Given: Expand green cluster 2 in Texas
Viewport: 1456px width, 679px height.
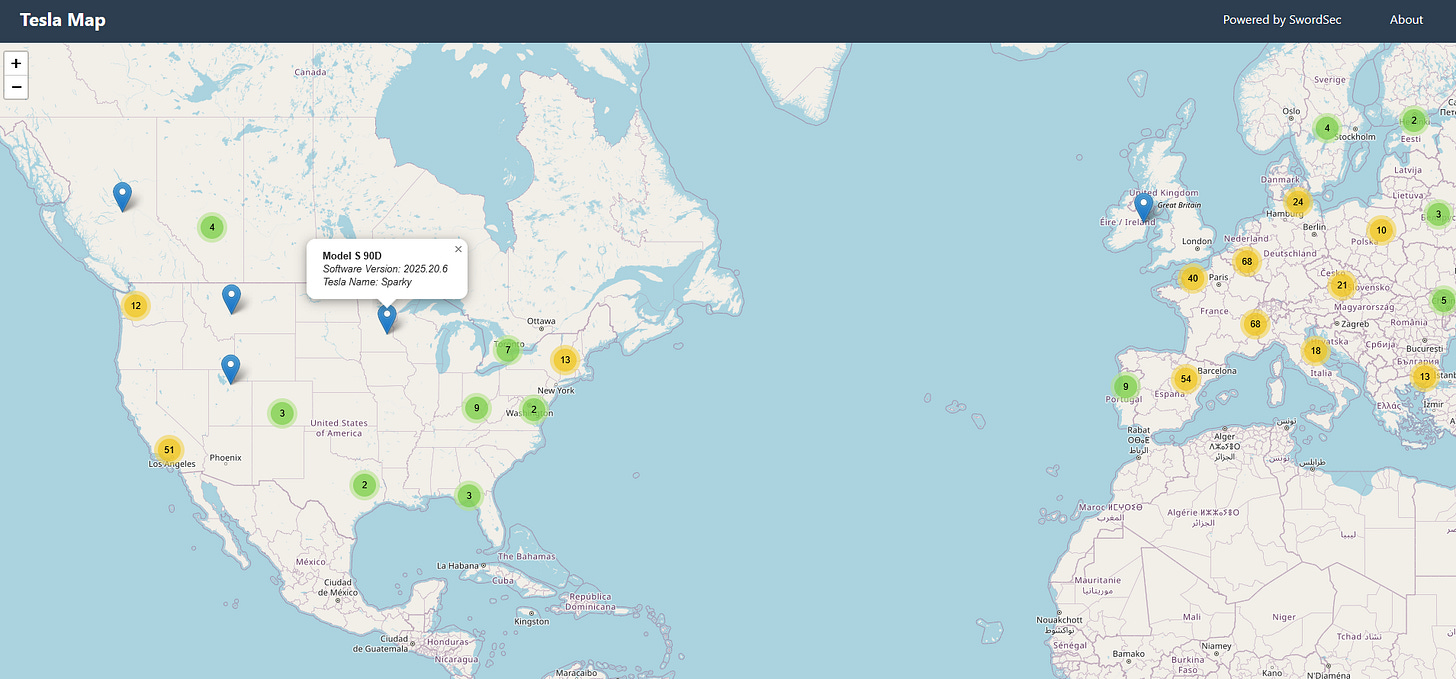Looking at the screenshot, I should [x=364, y=485].
